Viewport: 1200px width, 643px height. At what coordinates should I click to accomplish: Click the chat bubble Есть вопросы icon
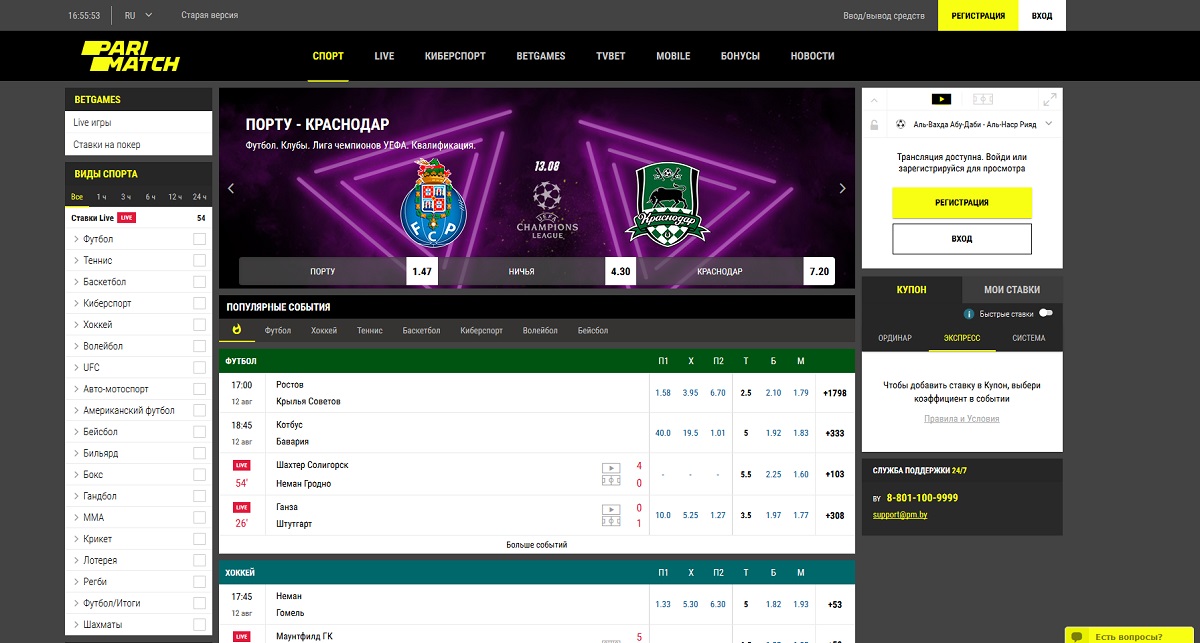pos(1078,636)
